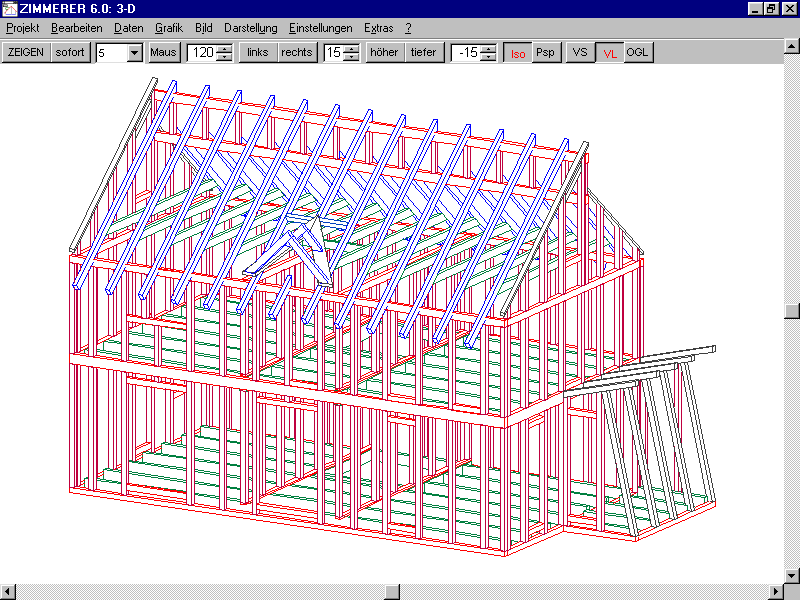Viewport: 800px width, 600px height.
Task: Activate the Maus mouse mode button
Action: click(x=163, y=53)
